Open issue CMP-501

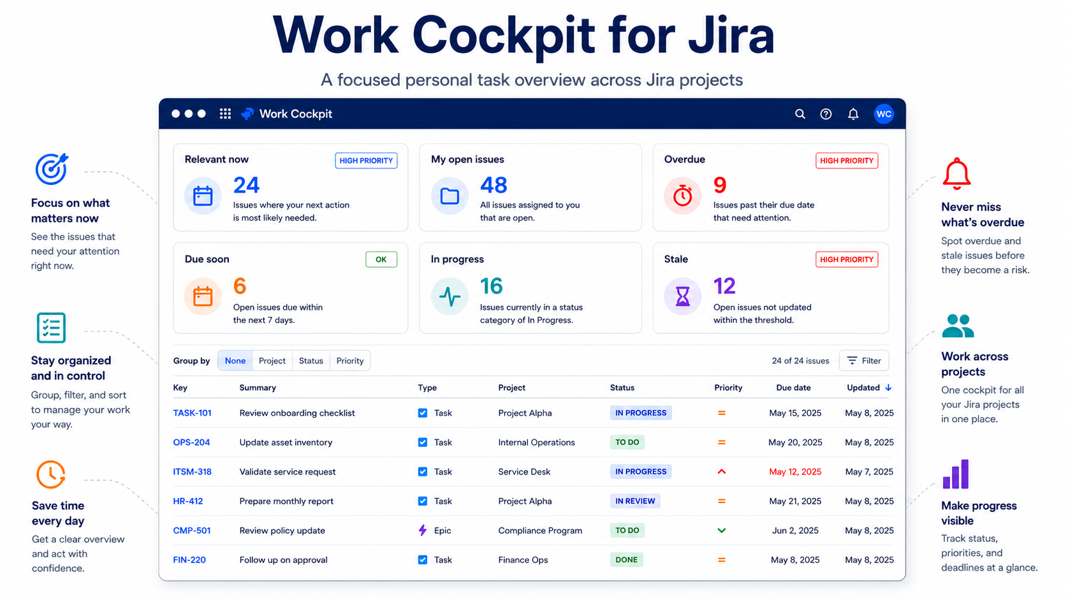(x=192, y=530)
